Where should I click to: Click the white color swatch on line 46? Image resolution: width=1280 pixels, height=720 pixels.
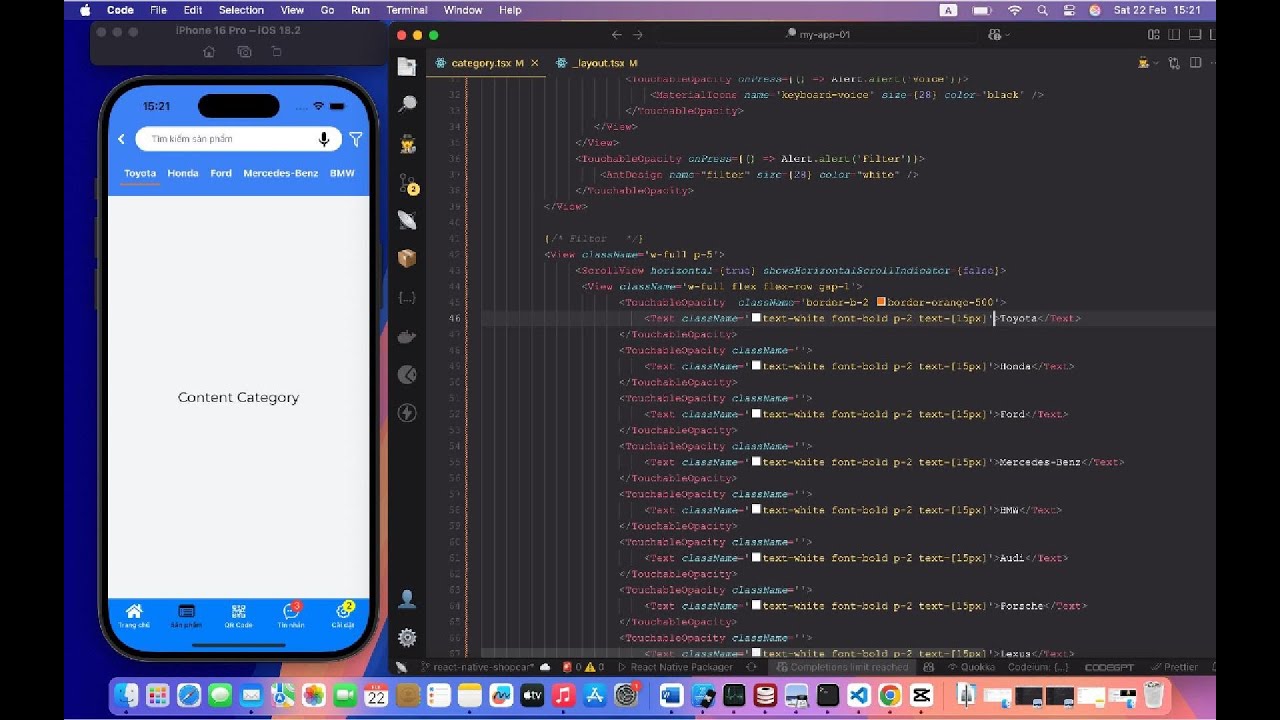click(x=757, y=318)
